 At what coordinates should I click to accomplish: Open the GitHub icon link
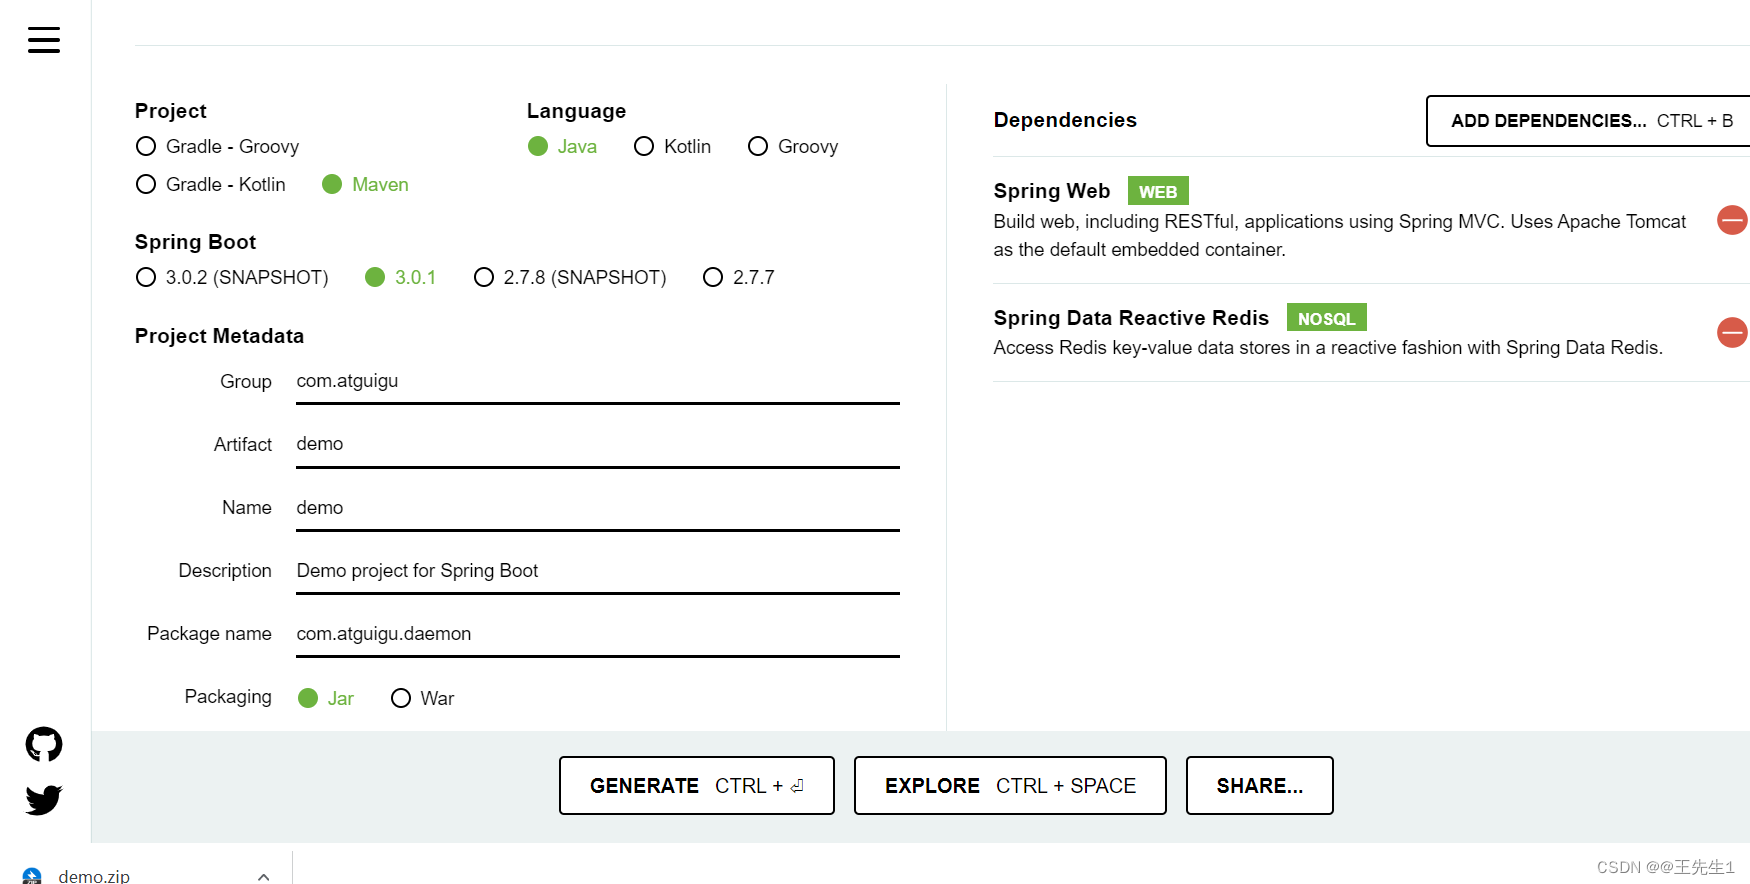click(x=44, y=744)
